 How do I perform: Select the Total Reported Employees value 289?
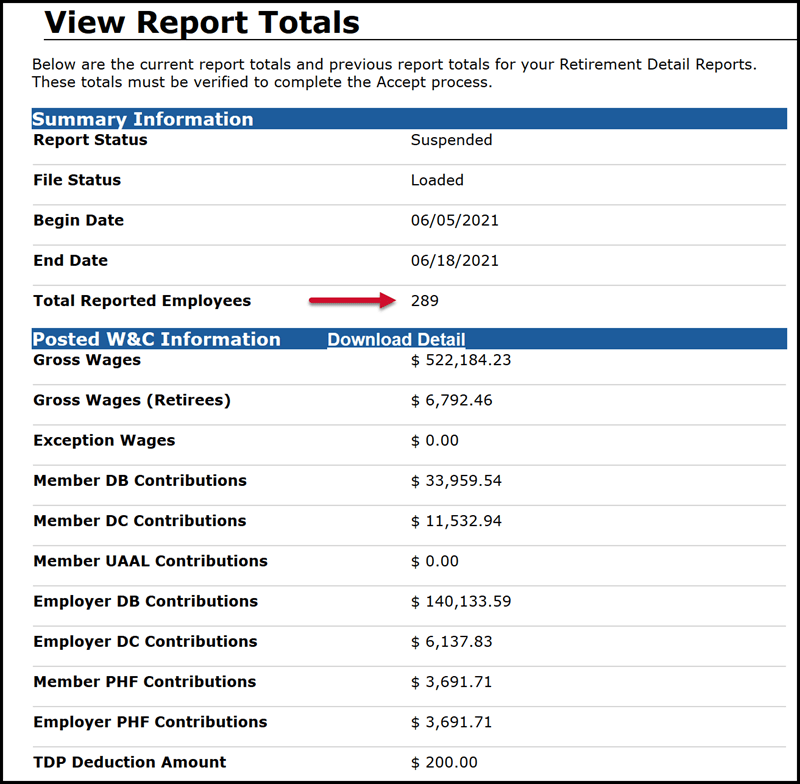tap(424, 300)
